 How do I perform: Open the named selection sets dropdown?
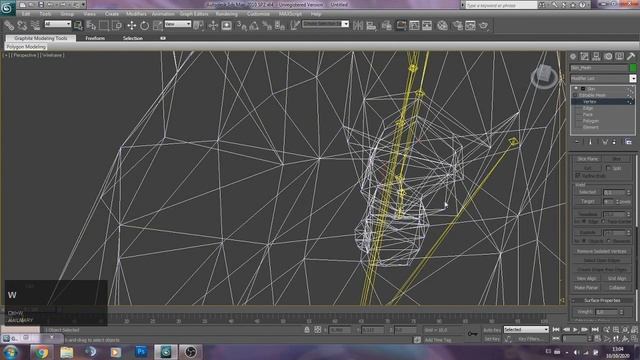325,24
